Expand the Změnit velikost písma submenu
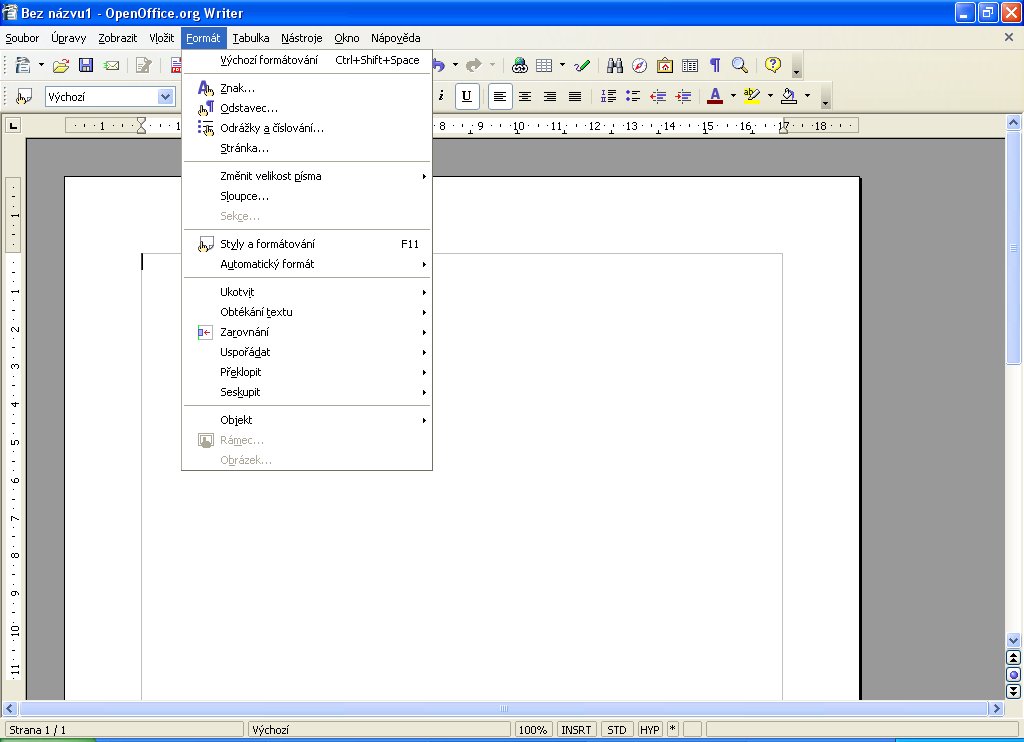The height and width of the screenshot is (742, 1024). click(x=307, y=176)
